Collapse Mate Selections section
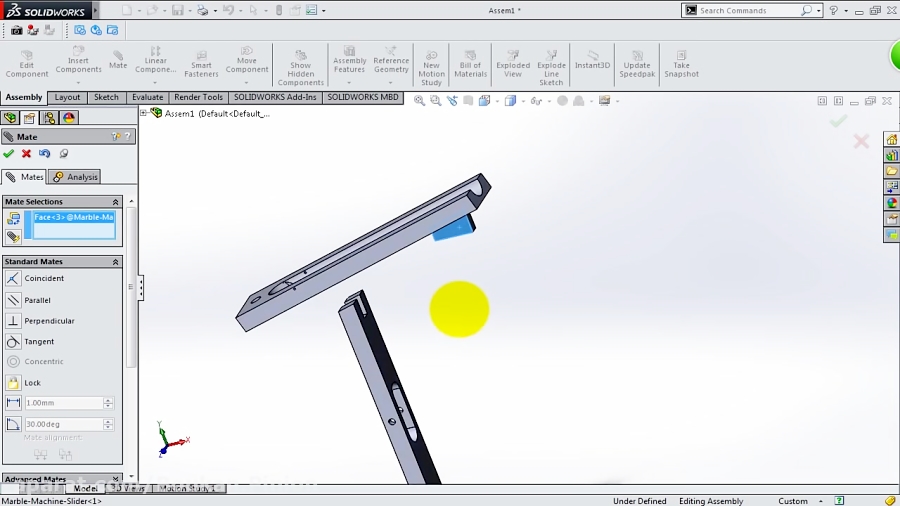The height and width of the screenshot is (506, 900). point(115,202)
